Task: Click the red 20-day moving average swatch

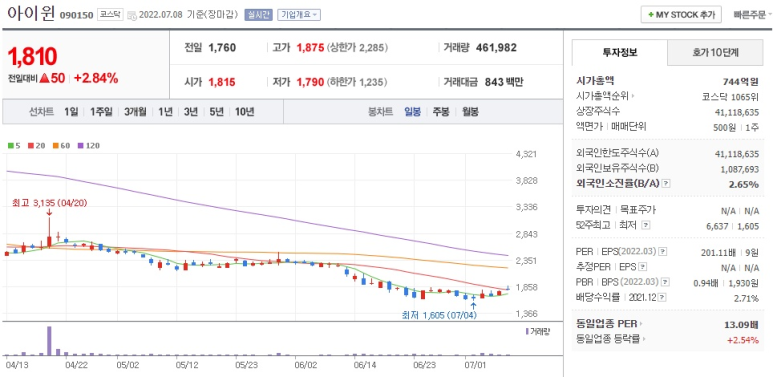Action: pyautogui.click(x=31, y=145)
